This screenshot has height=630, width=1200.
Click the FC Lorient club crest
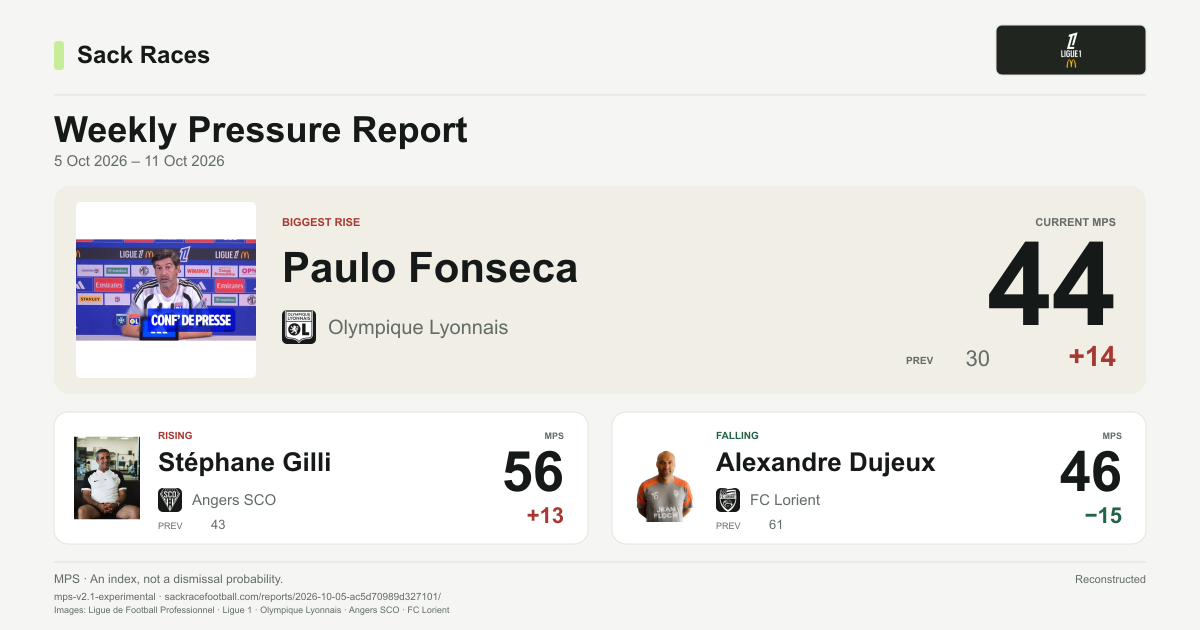[728, 500]
